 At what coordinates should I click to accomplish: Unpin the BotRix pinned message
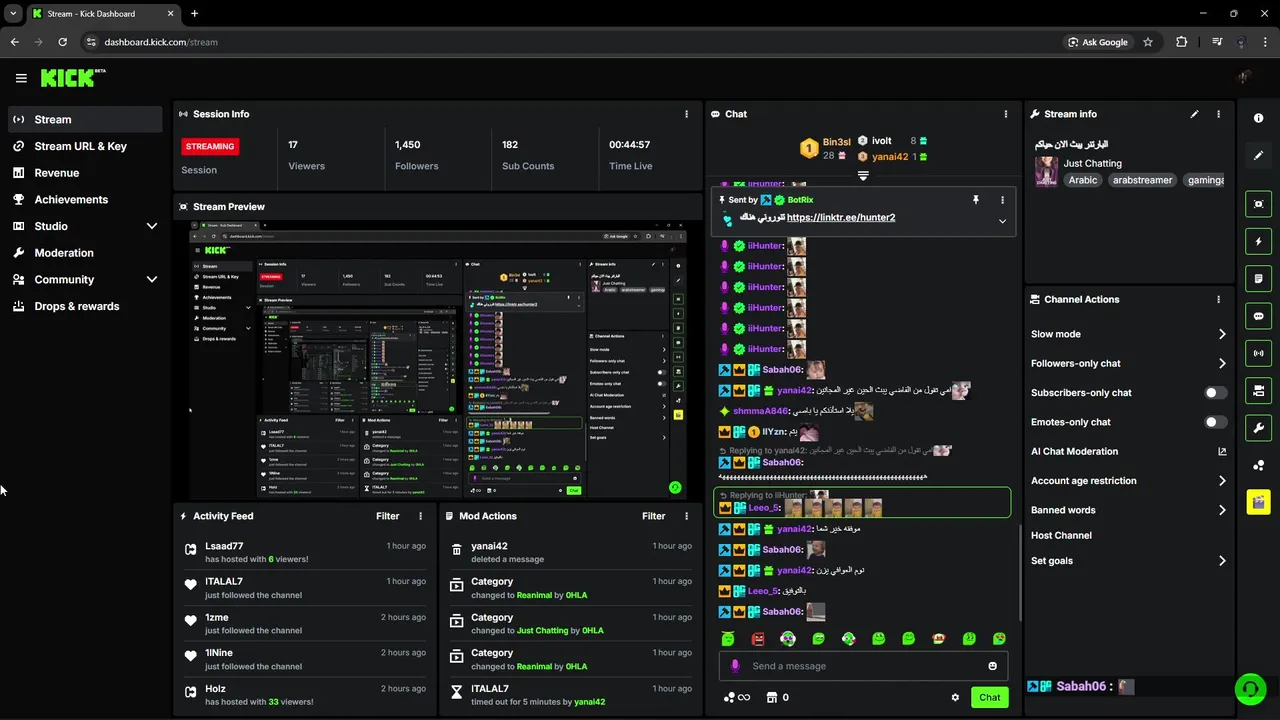coord(976,200)
